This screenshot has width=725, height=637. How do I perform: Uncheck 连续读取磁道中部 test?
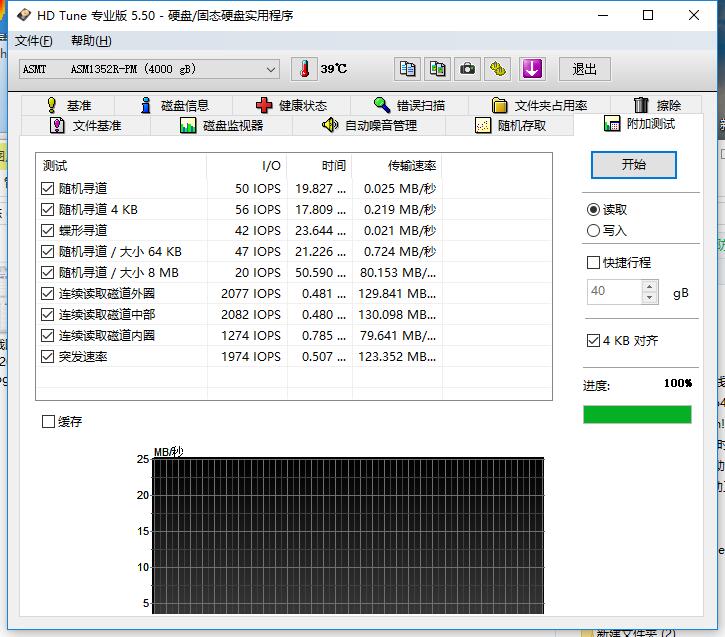(x=48, y=314)
